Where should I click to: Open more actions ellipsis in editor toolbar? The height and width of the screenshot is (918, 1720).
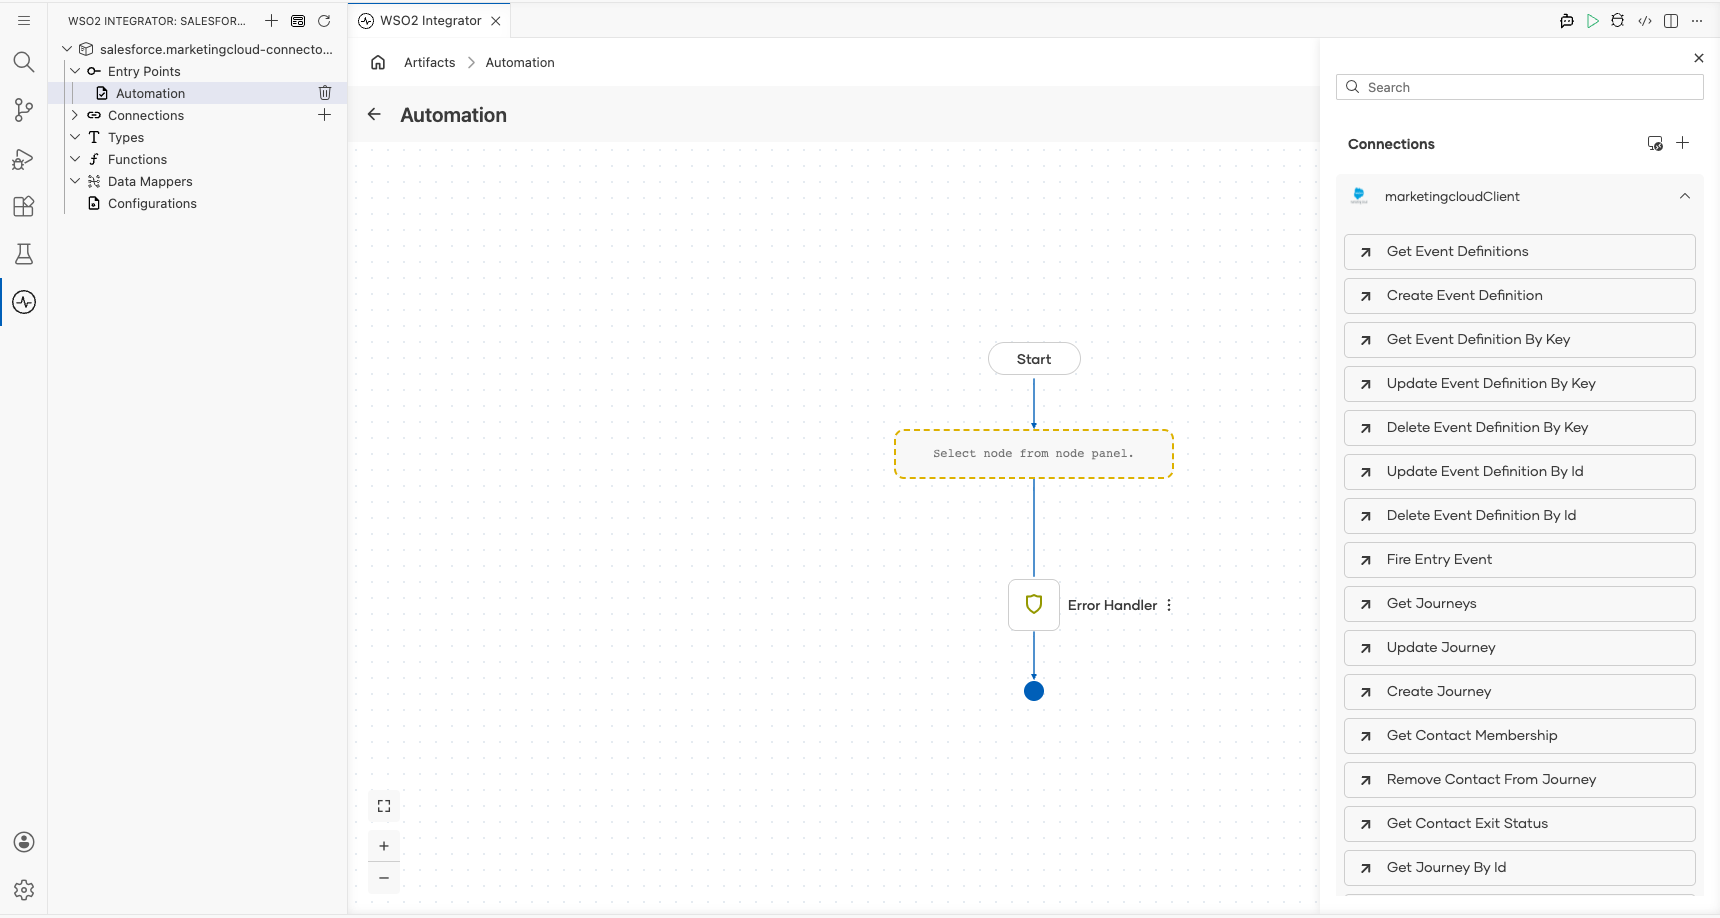(1697, 20)
